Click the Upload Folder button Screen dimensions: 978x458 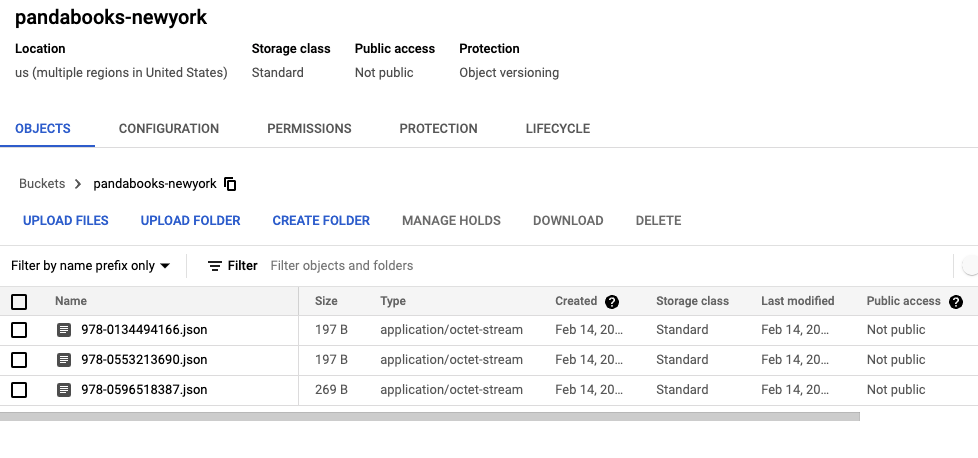click(190, 221)
